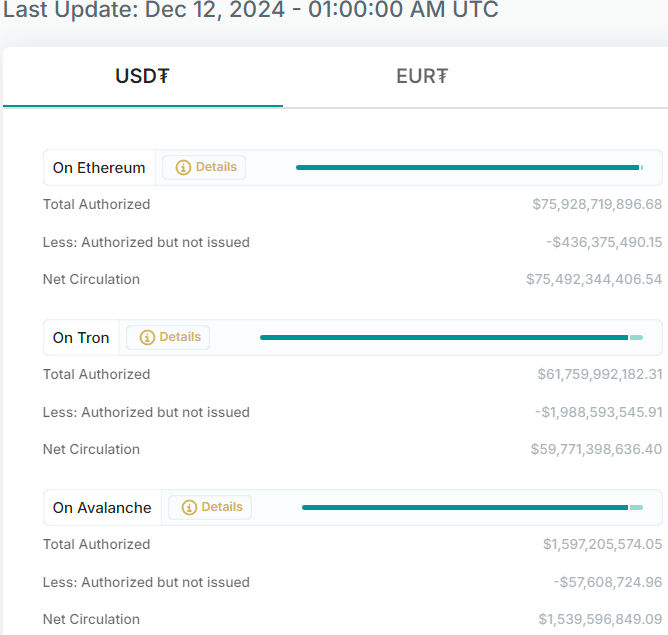The width and height of the screenshot is (668, 635).
Task: Click the Ethereum circulation progress bar
Action: pyautogui.click(x=468, y=168)
